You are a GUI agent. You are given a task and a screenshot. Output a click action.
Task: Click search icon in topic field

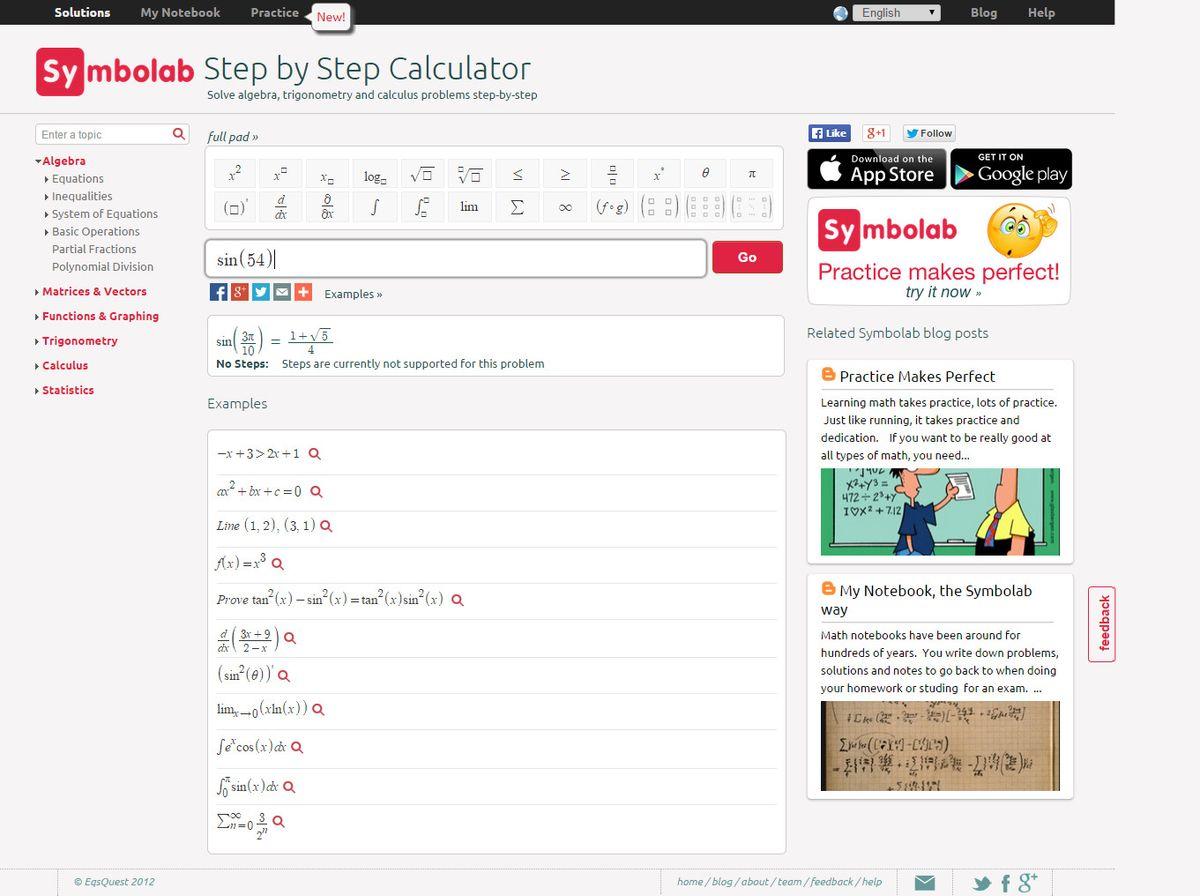pyautogui.click(x=179, y=134)
